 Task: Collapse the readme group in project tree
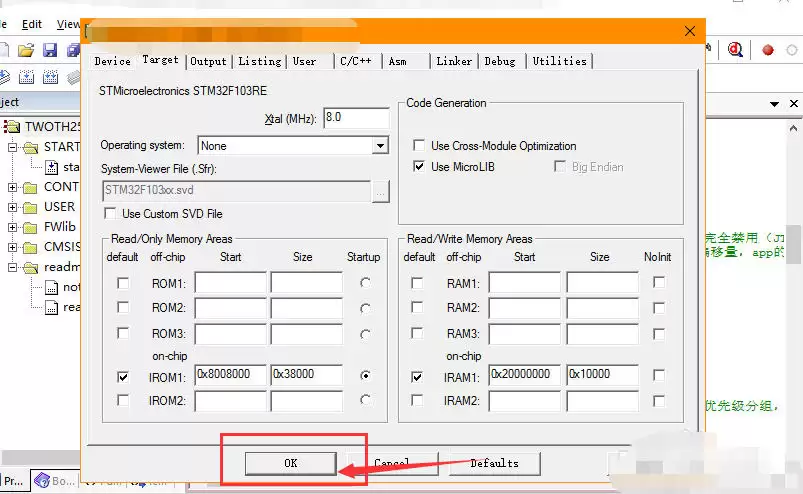pyautogui.click(x=12, y=267)
